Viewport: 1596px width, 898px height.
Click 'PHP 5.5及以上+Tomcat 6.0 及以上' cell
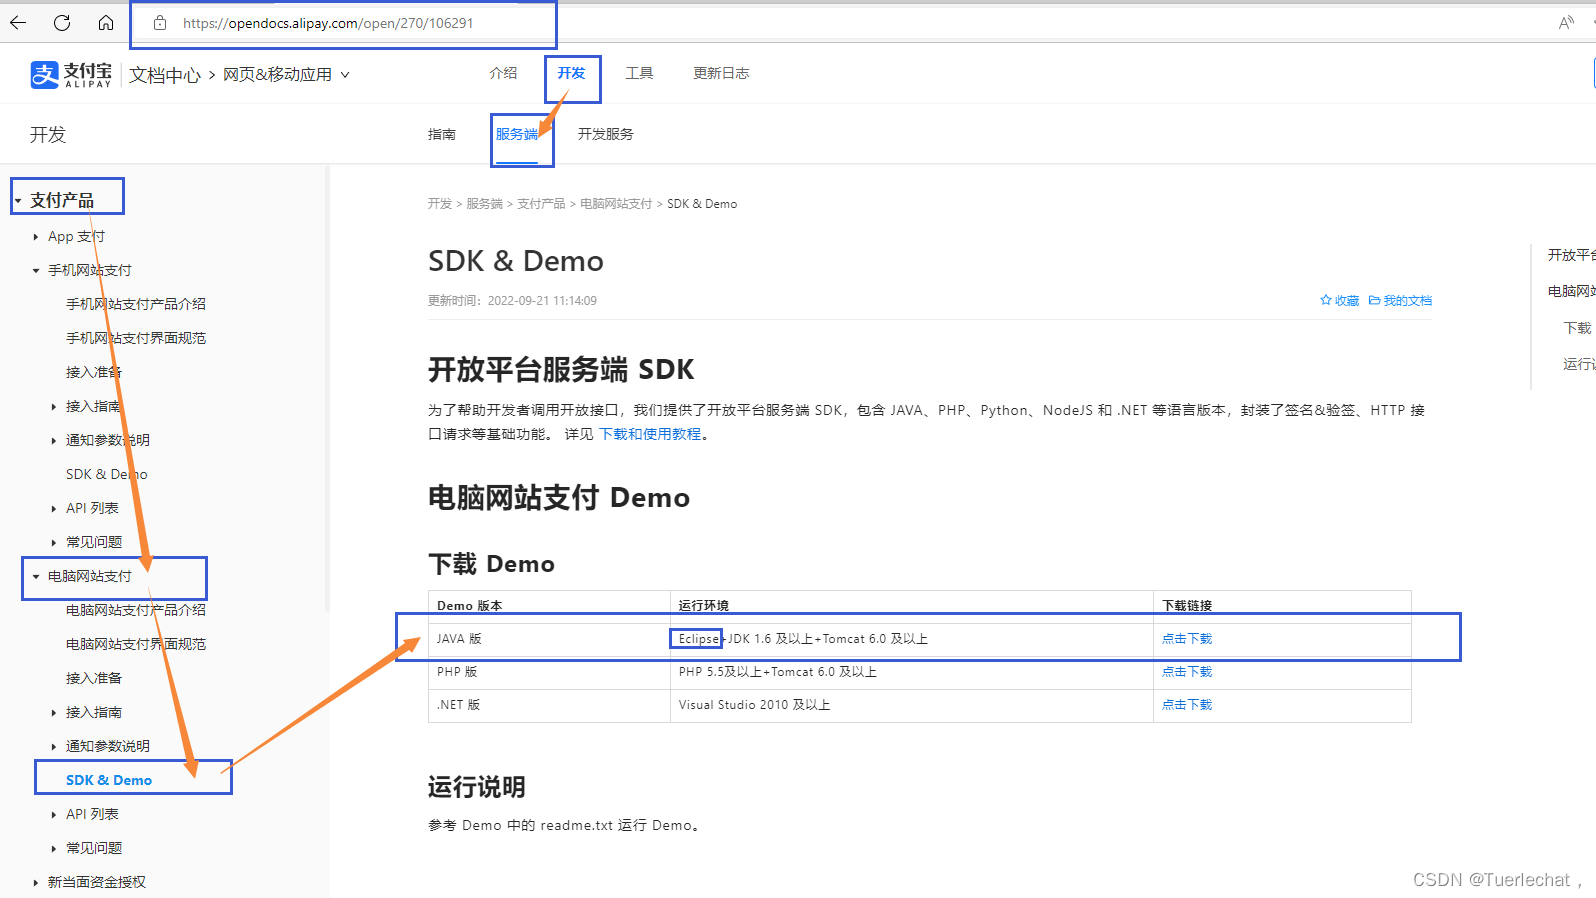tap(912, 672)
